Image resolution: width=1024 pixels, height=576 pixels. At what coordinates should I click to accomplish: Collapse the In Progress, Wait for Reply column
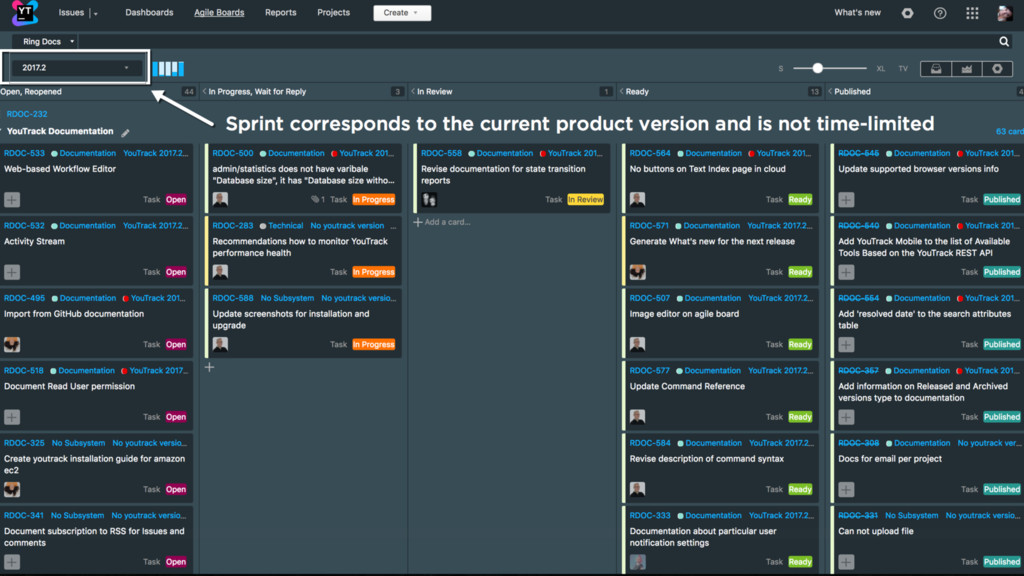point(204,91)
